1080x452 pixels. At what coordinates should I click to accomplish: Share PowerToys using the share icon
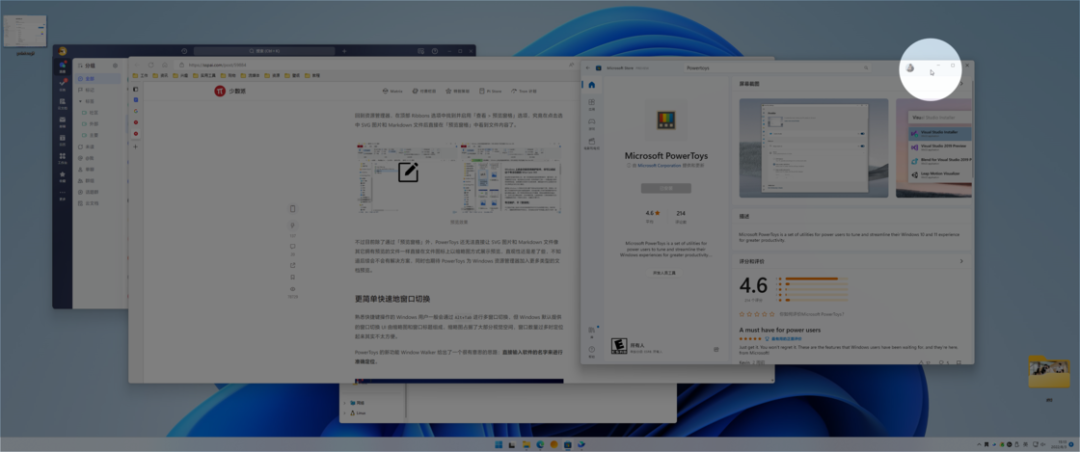(716, 349)
